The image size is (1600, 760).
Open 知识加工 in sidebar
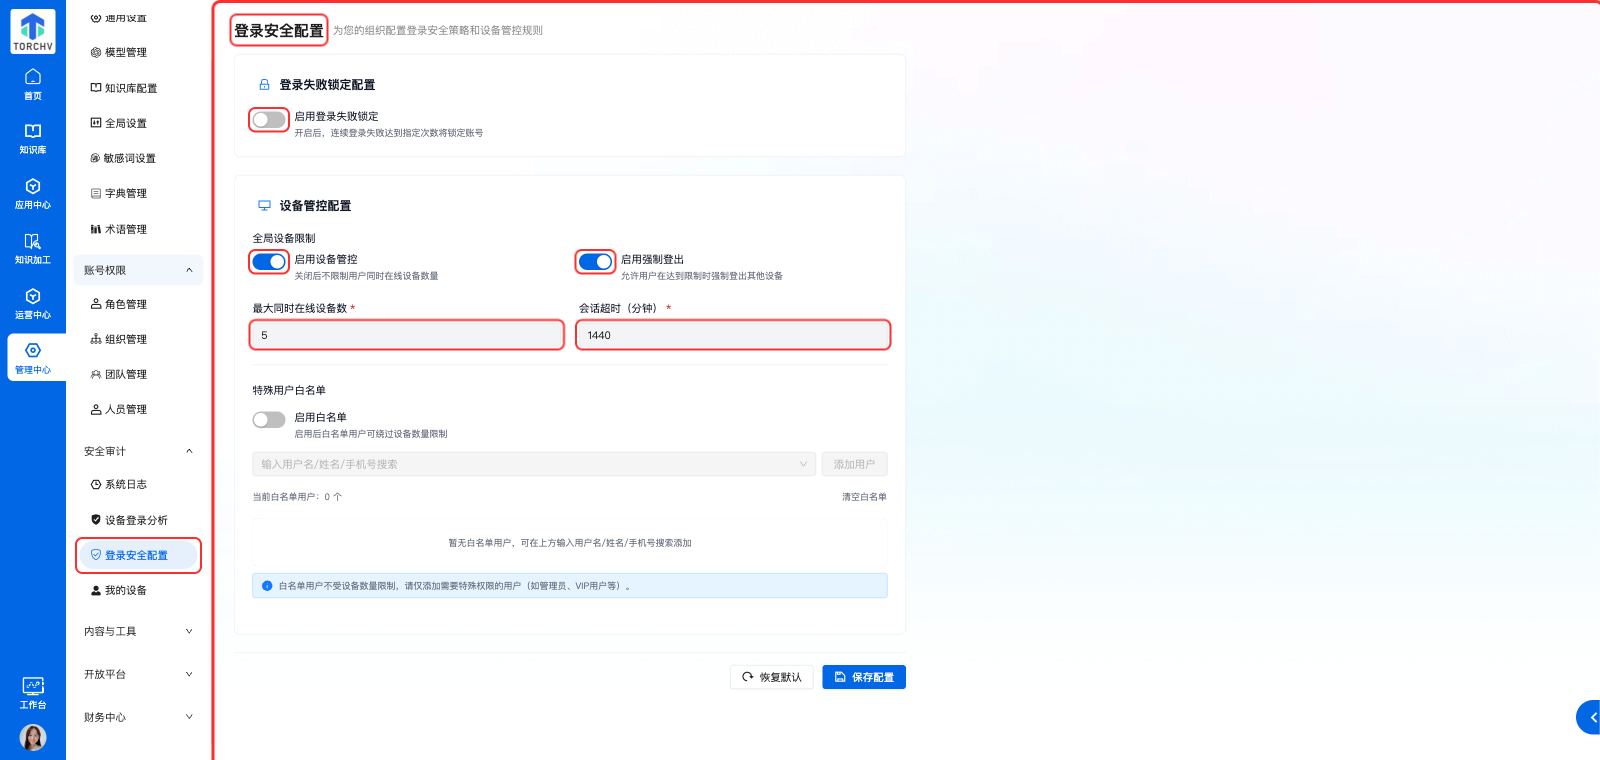(x=33, y=248)
